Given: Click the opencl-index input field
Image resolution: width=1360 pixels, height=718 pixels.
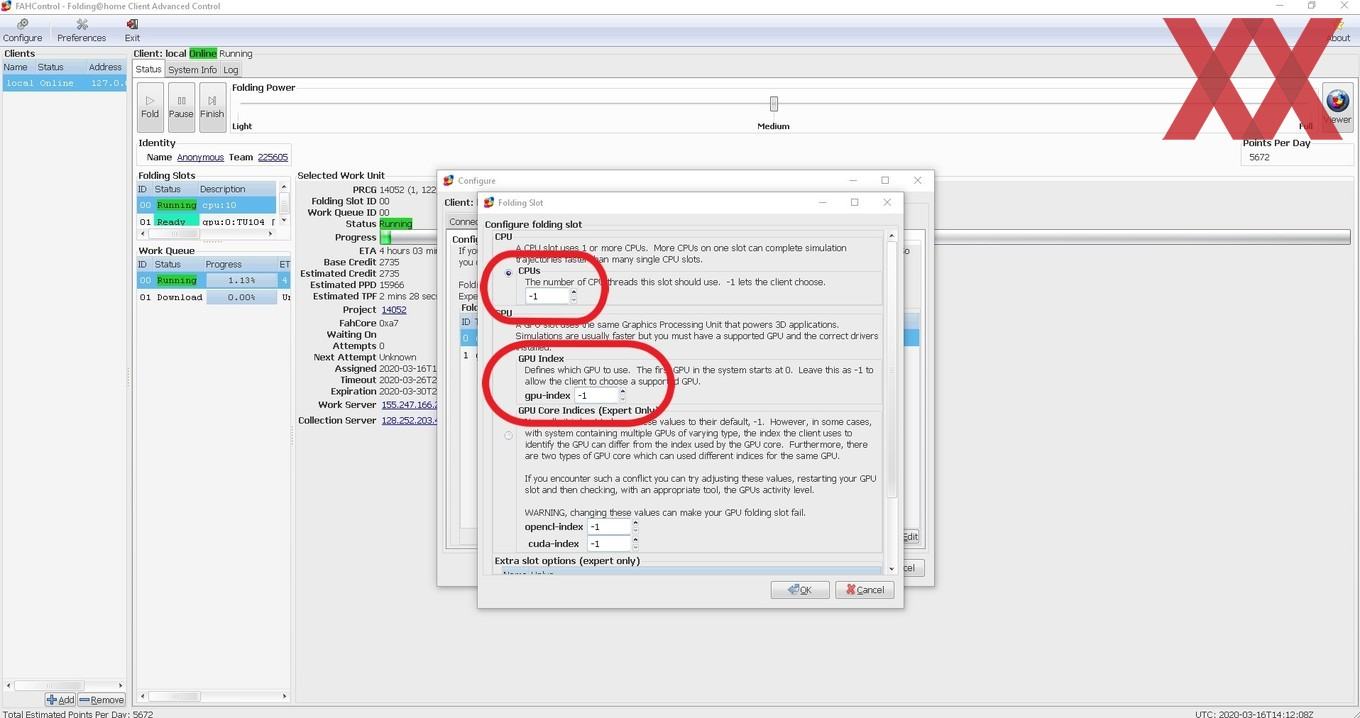Looking at the screenshot, I should (609, 527).
